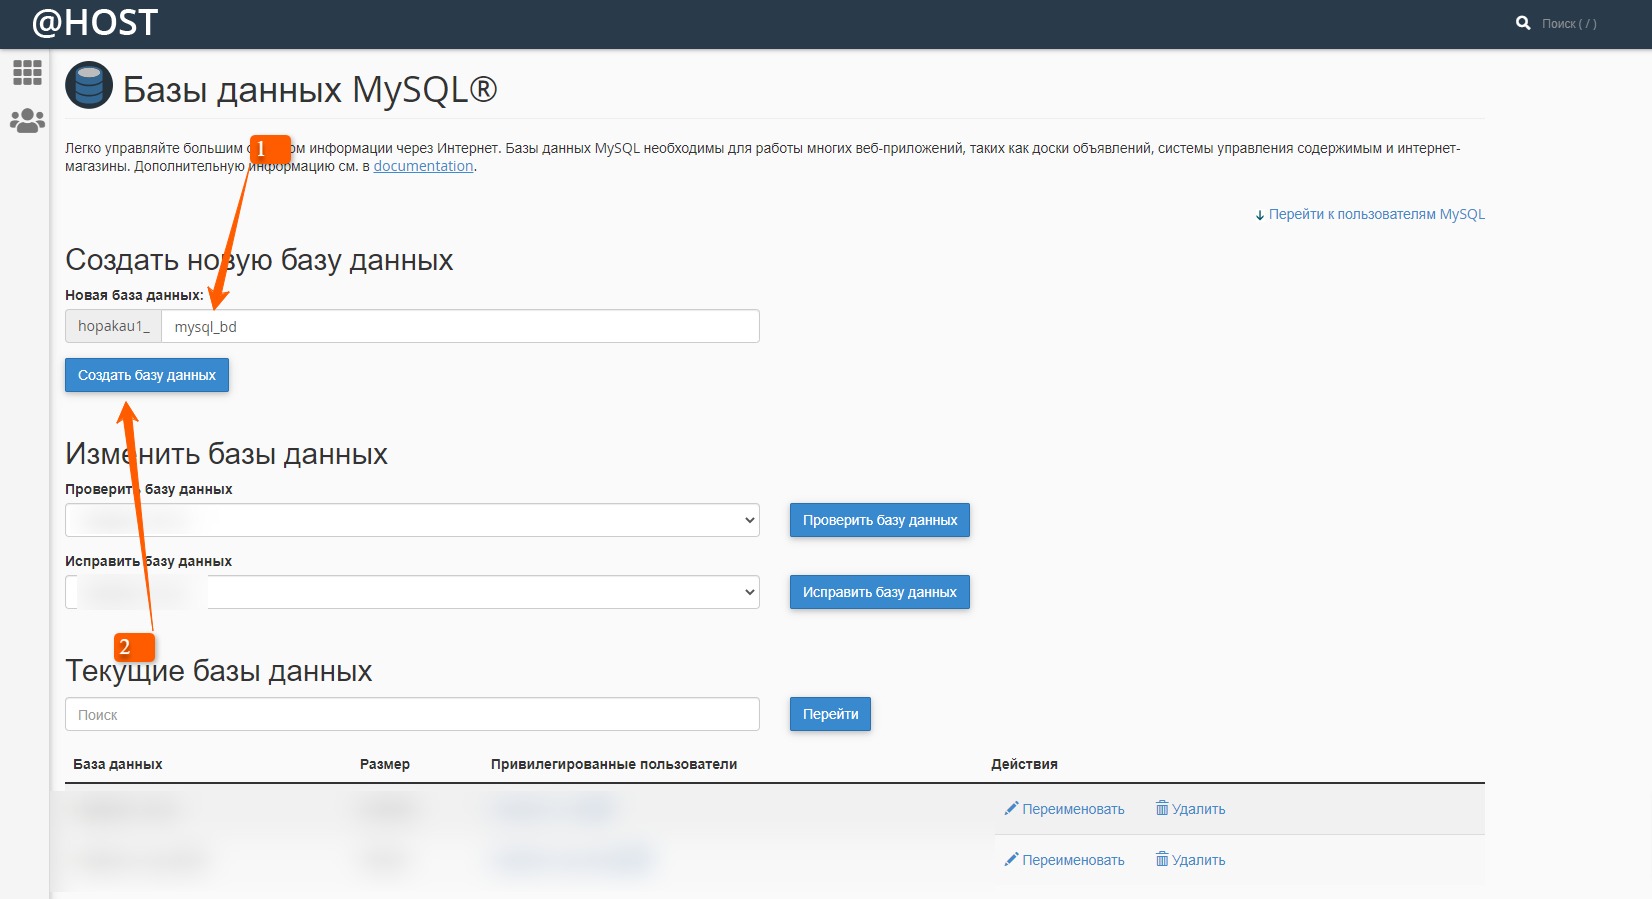Click the "Создать новую базу данных" heading
Viewport: 1652px width, 899px height.
259,260
